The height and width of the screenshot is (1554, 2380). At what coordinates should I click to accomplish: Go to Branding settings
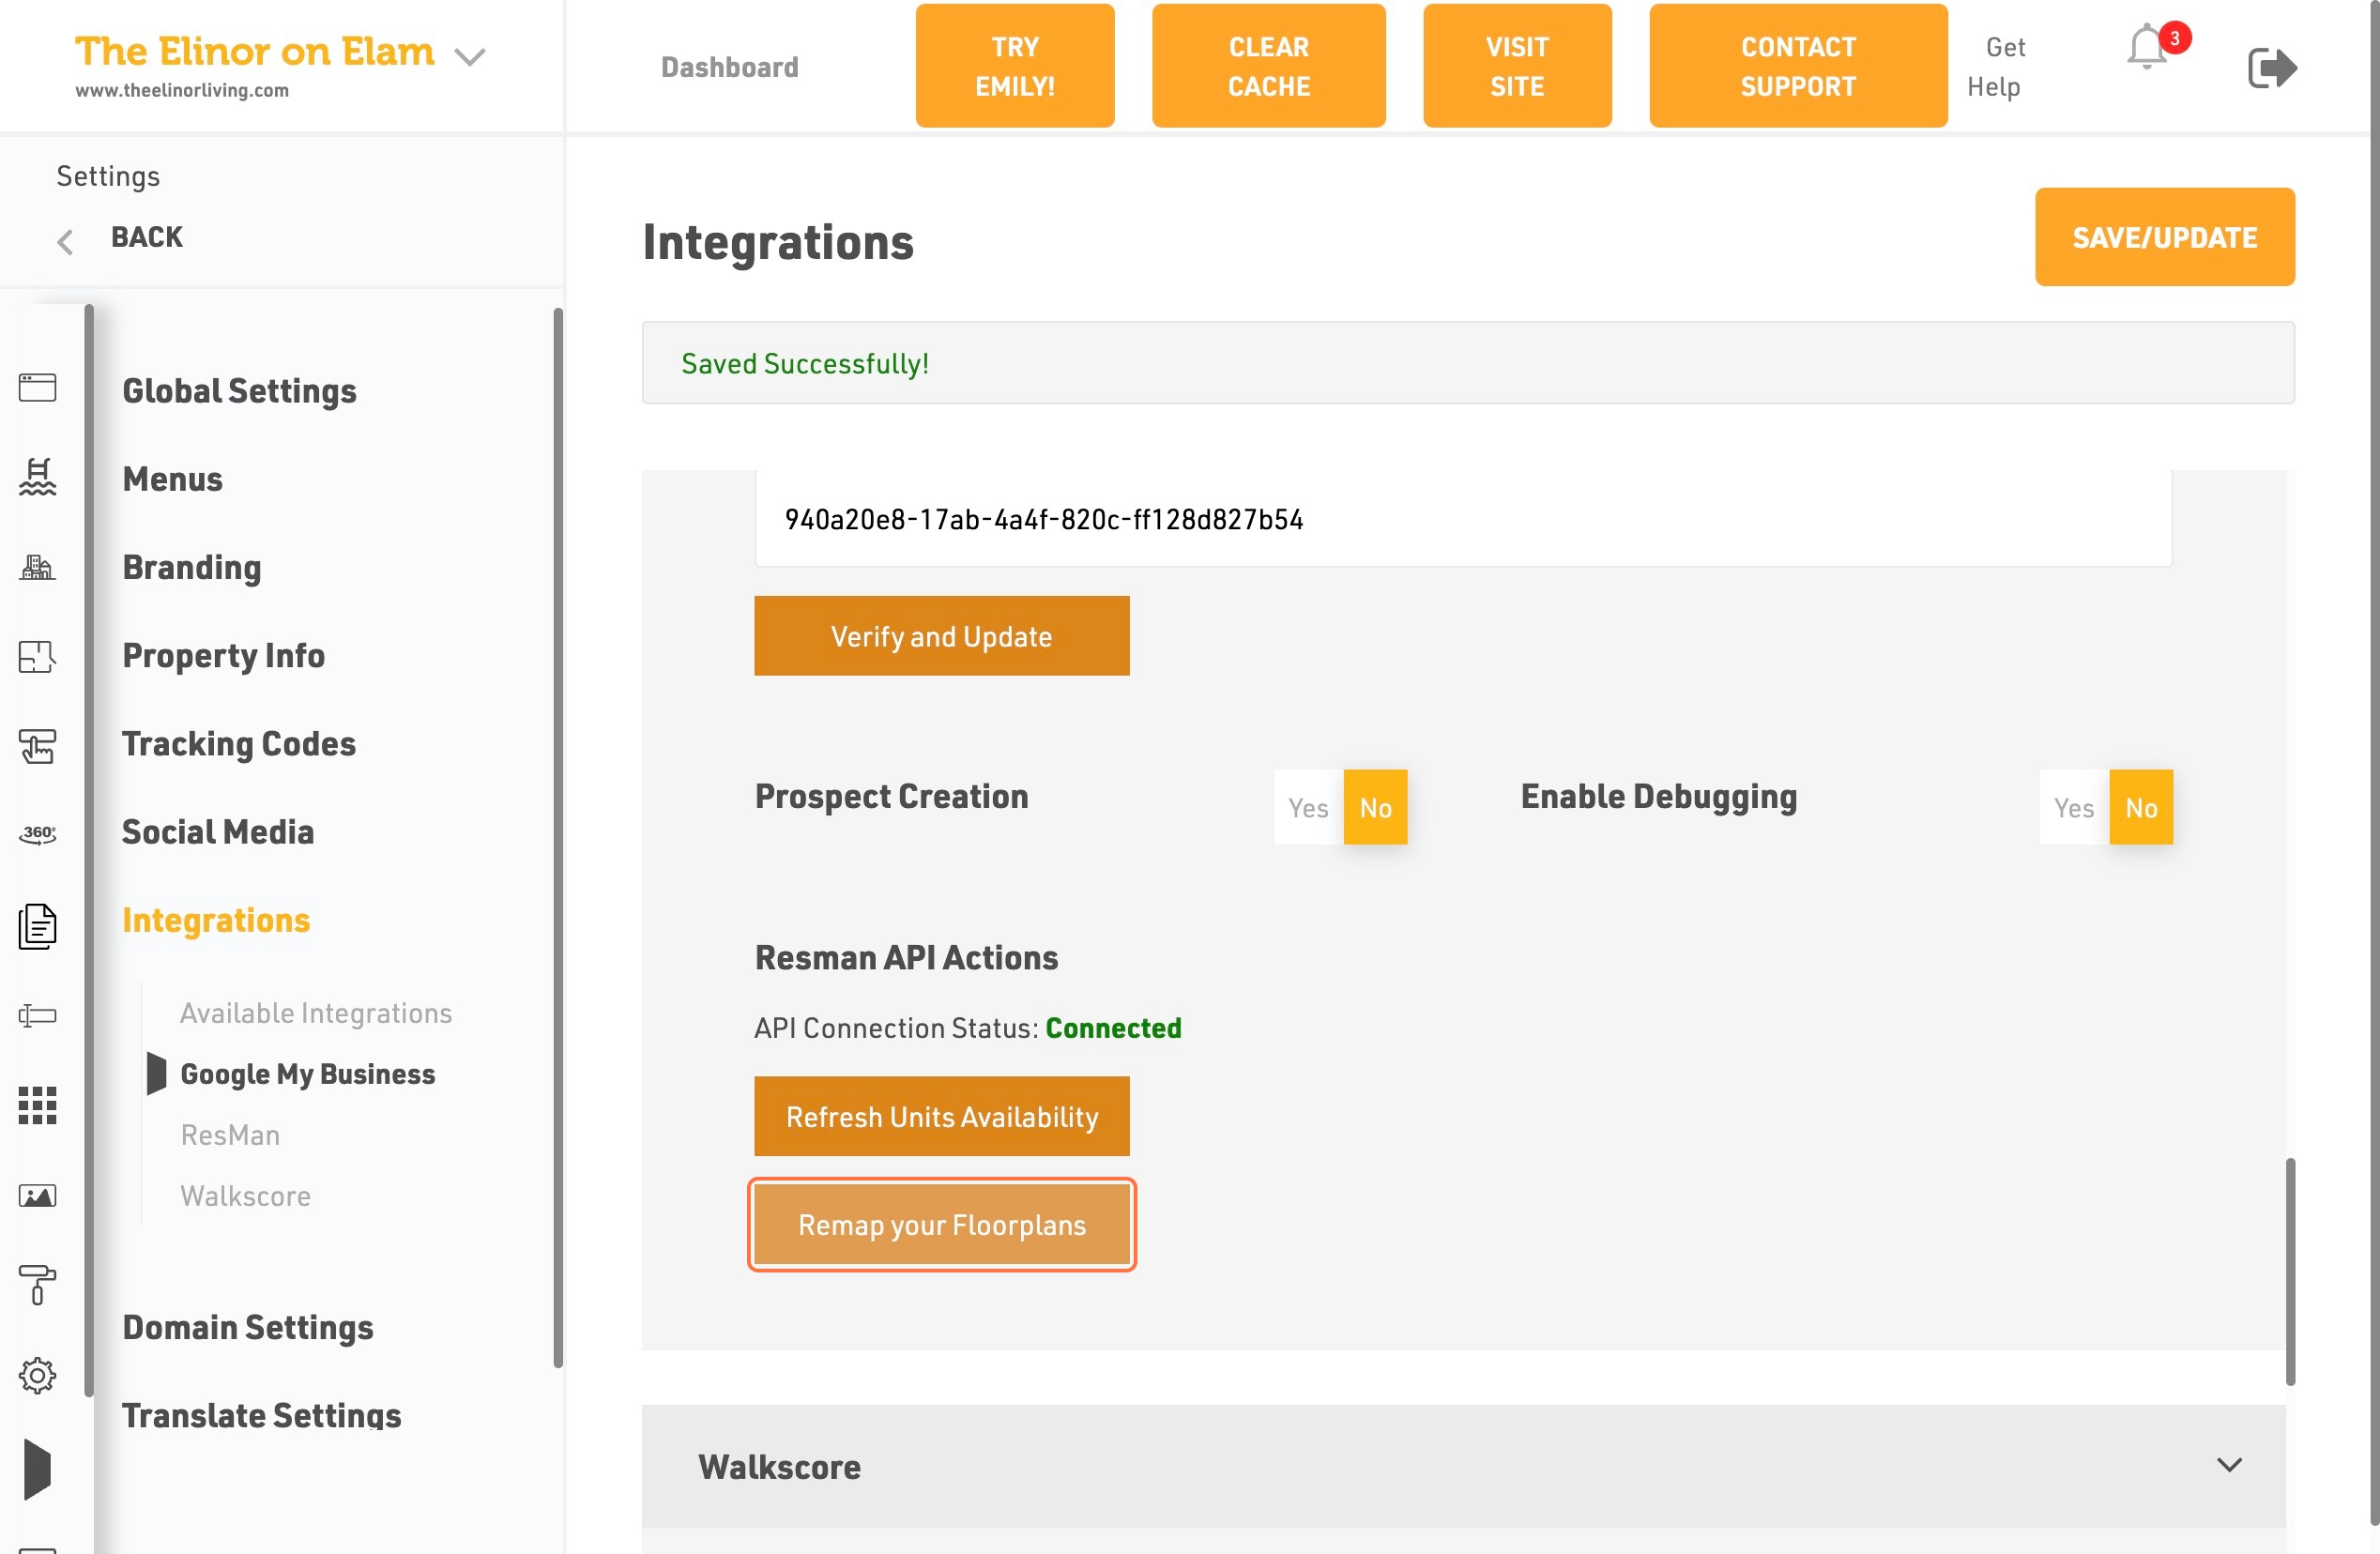[x=192, y=567]
